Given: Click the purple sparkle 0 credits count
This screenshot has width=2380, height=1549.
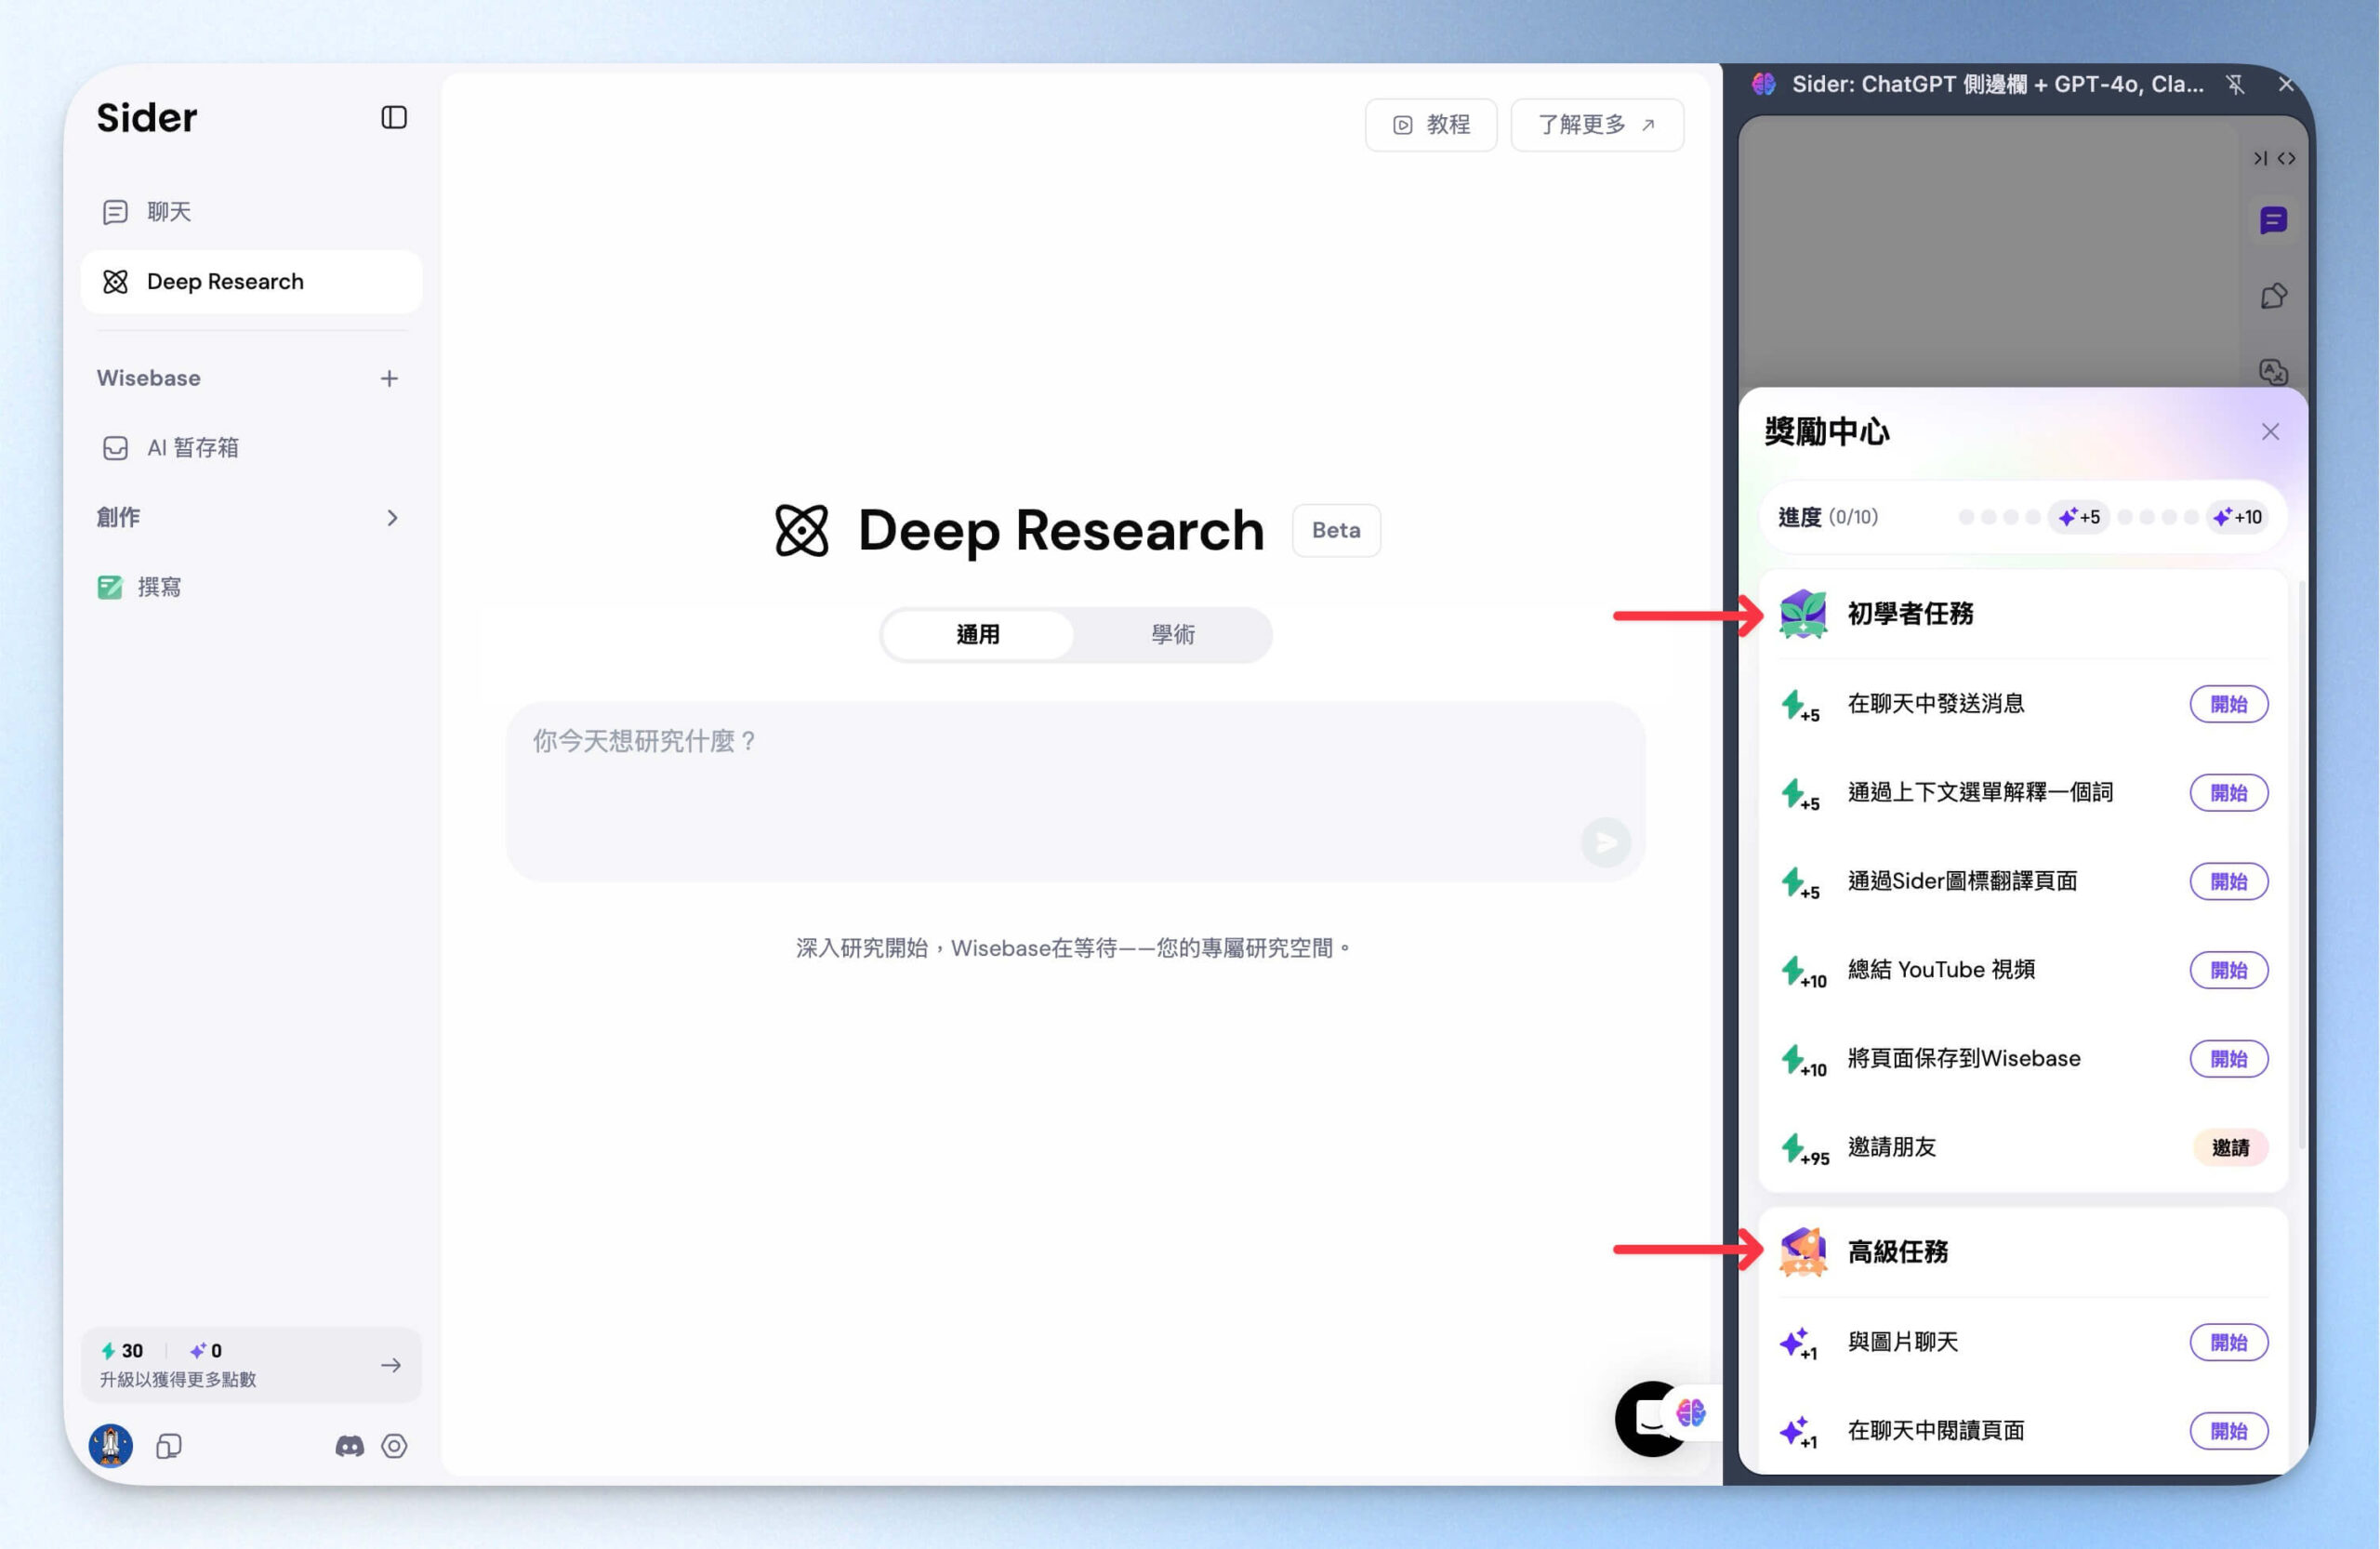Looking at the screenshot, I should click(x=206, y=1350).
